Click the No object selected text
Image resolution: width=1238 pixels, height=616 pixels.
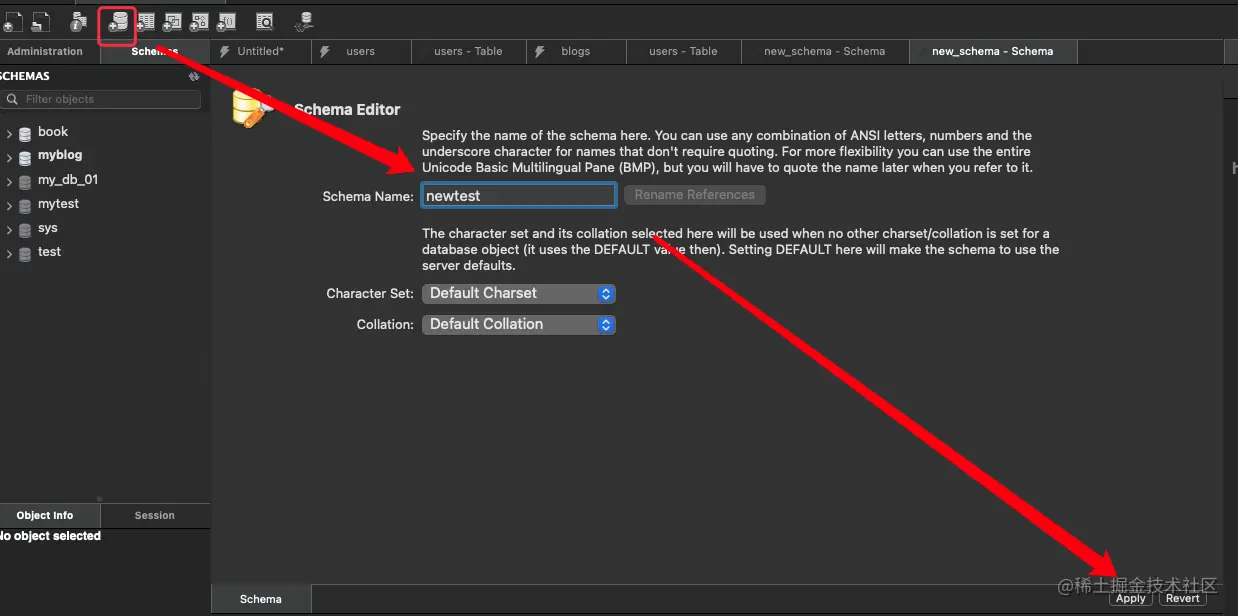tap(50, 536)
